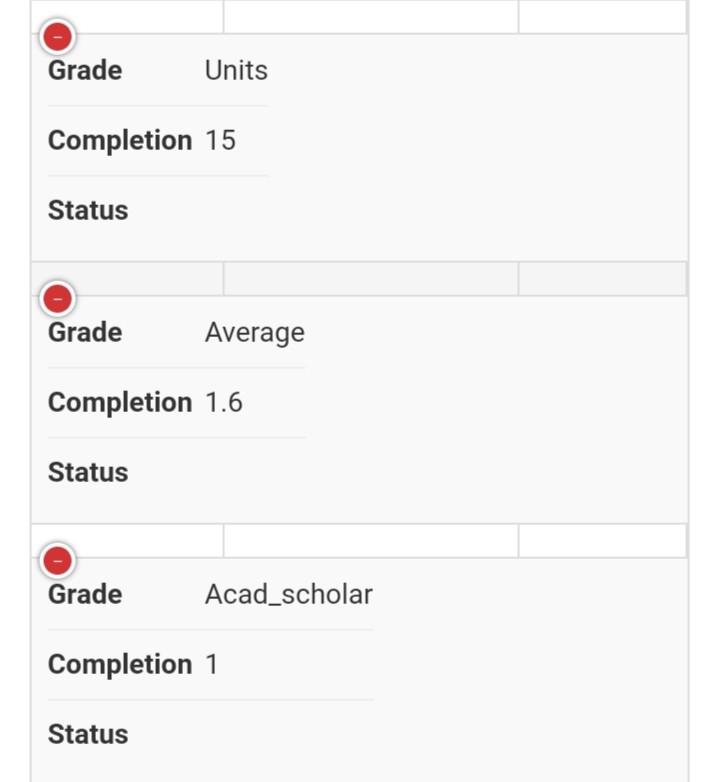The width and height of the screenshot is (719, 782).
Task: Click Status label in Average section
Action: (88, 472)
